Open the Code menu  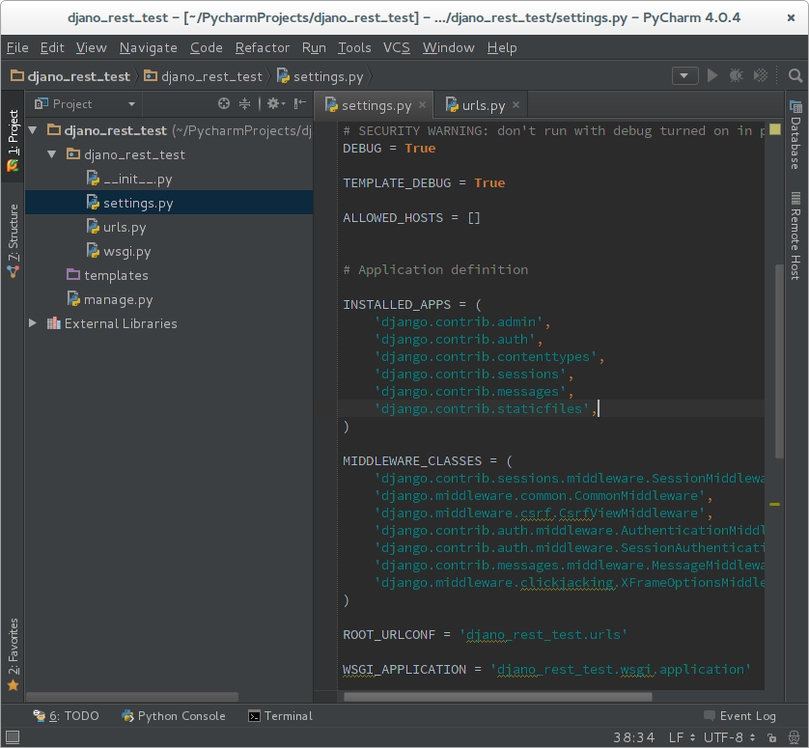click(206, 47)
